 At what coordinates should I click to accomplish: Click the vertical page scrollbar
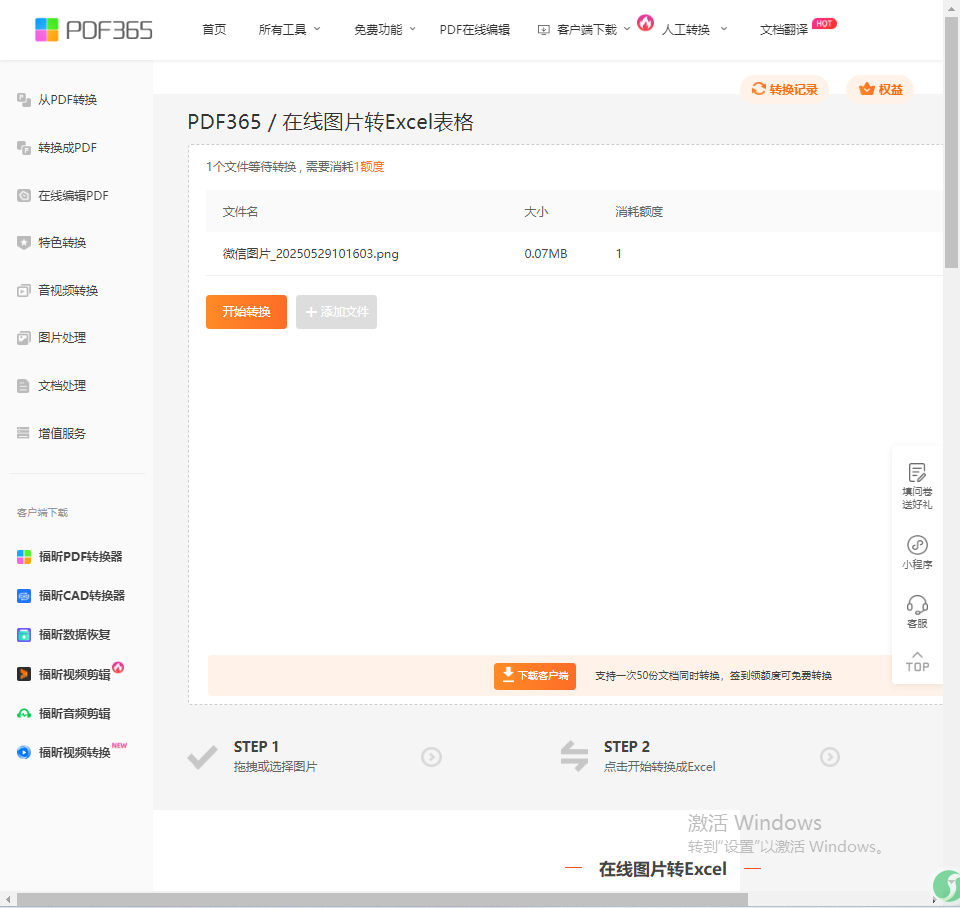951,141
